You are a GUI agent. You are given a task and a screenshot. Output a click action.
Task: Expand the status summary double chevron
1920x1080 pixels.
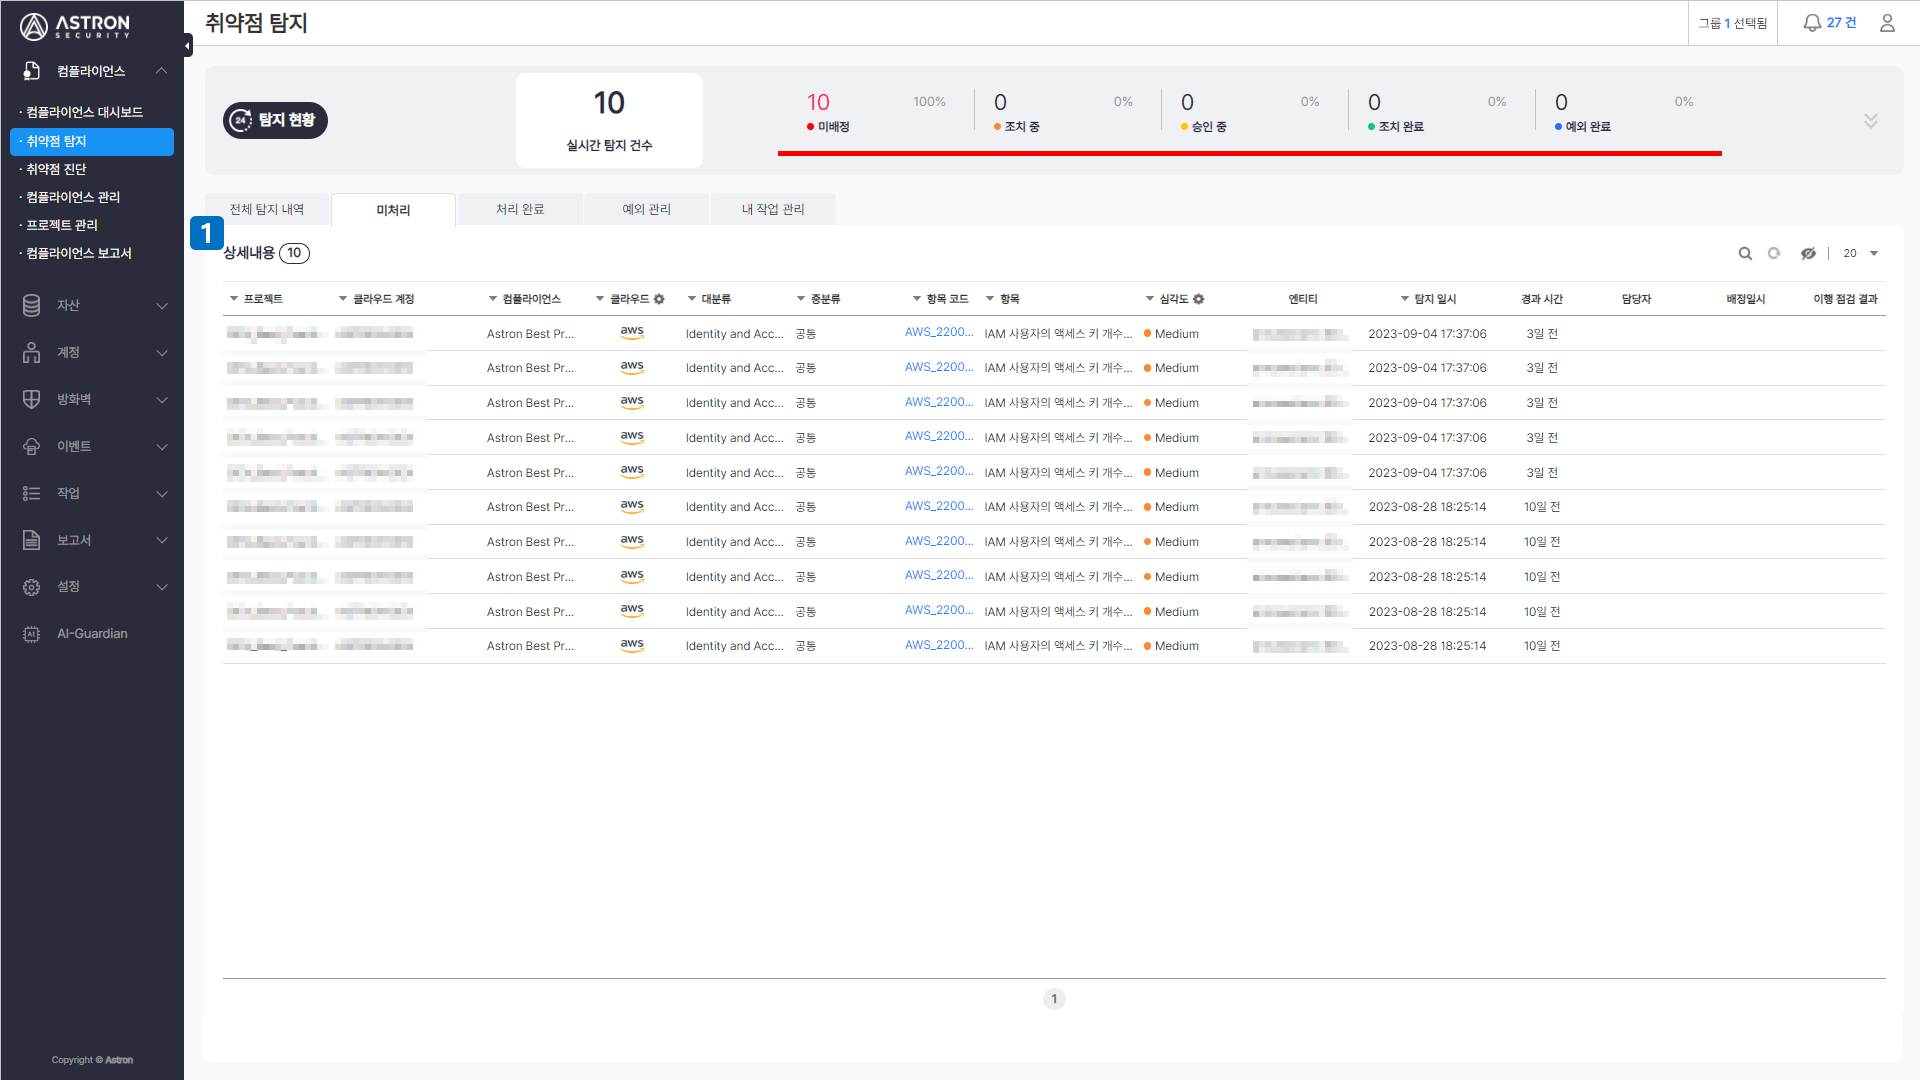coord(1871,121)
